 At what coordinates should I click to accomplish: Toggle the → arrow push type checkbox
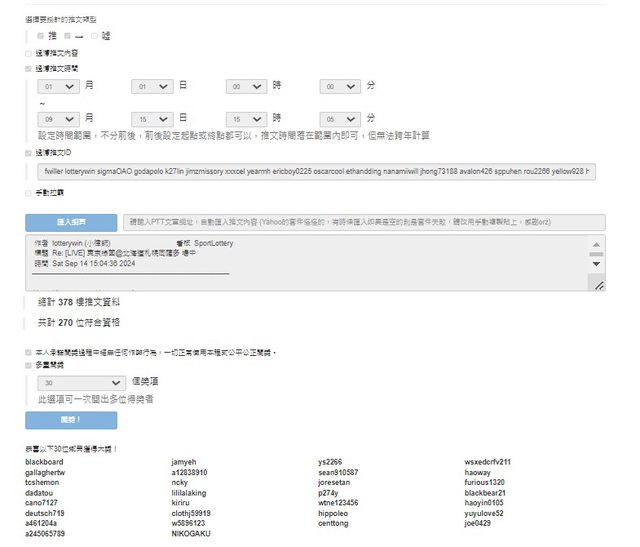(x=66, y=35)
